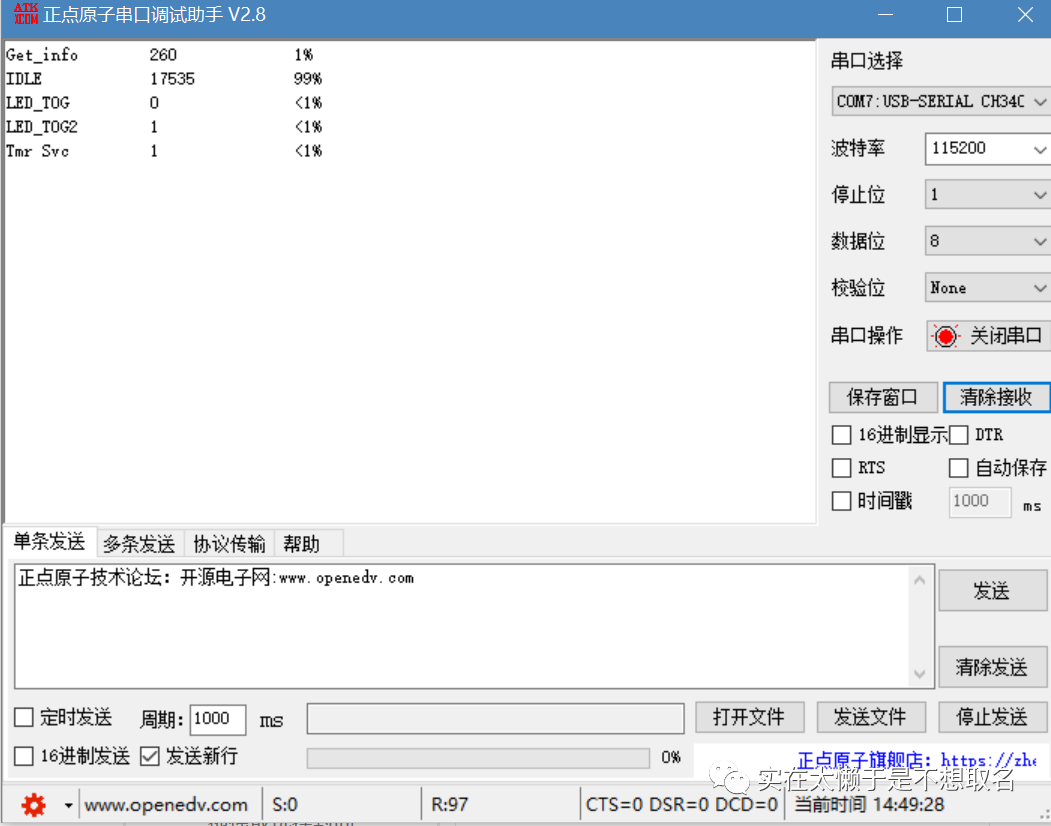Enable the 定时发送 timed send checkbox
Image resolution: width=1051 pixels, height=826 pixels.
(x=23, y=717)
